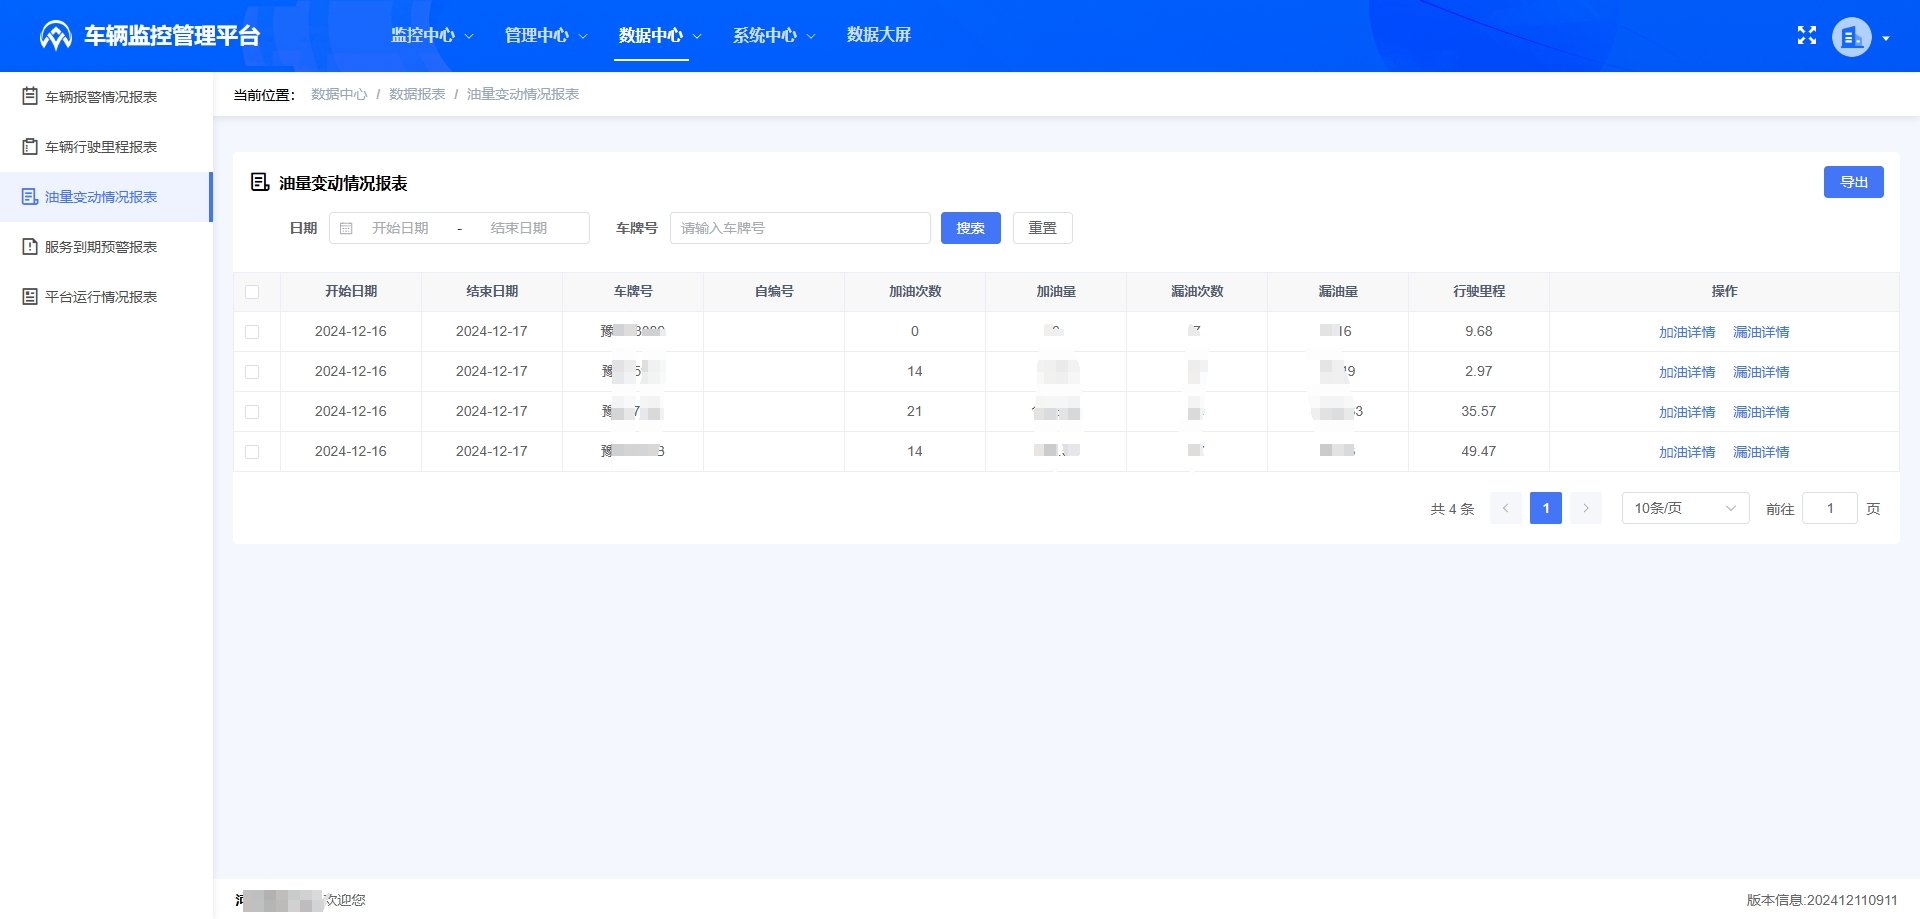Check the row with mileage 9.68
This screenshot has height=919, width=1920.
252,332
